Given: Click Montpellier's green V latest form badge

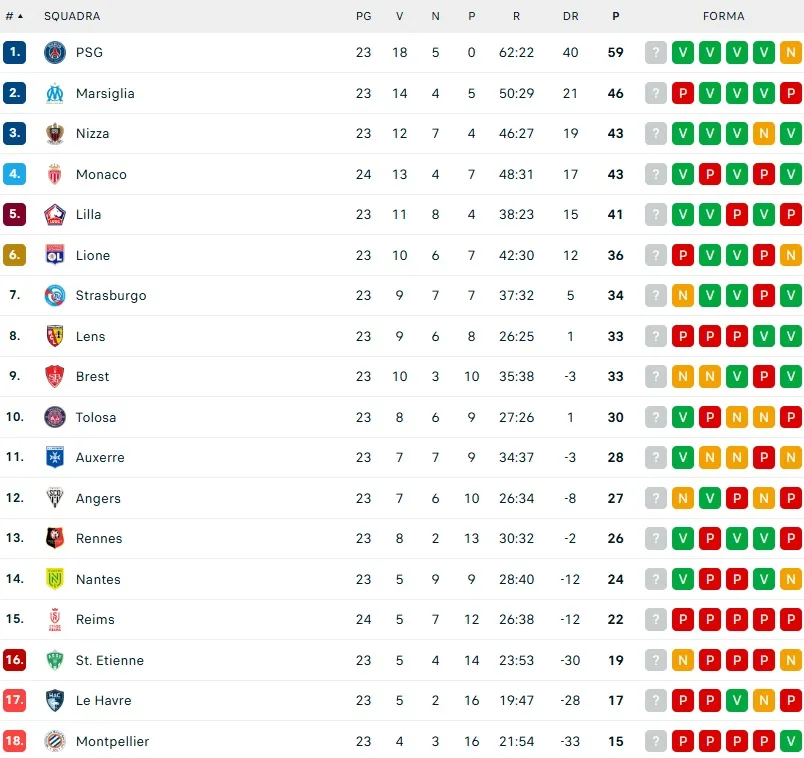Looking at the screenshot, I should click(x=790, y=741).
